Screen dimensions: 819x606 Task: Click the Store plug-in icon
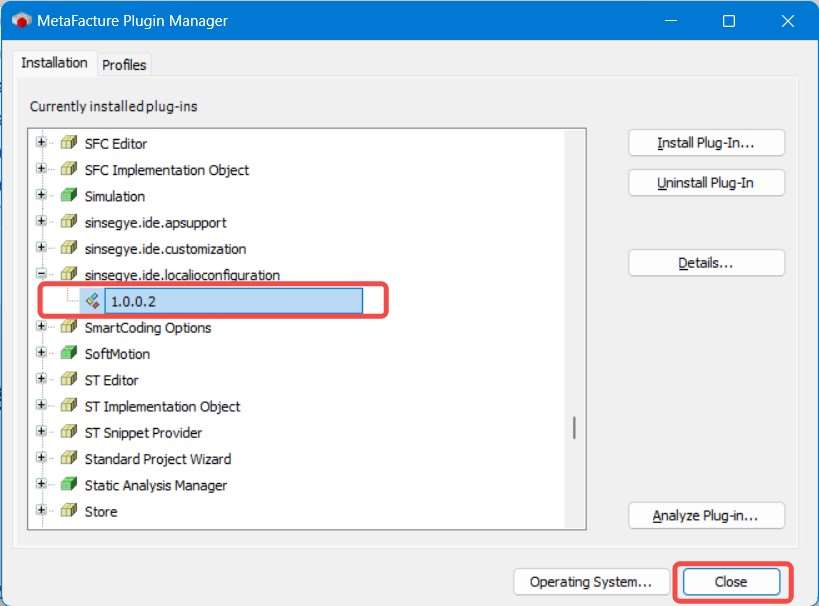[68, 511]
